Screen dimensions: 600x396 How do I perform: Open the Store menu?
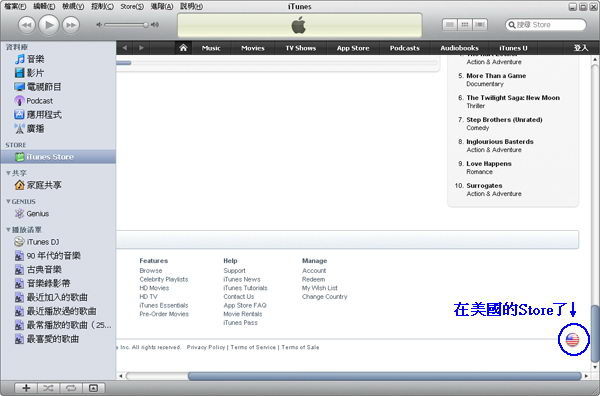coord(132,7)
